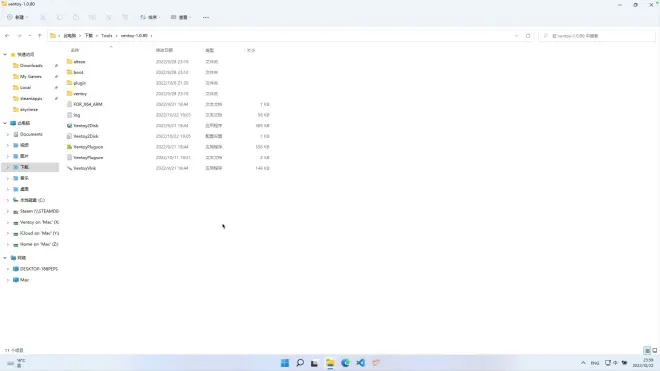Image resolution: width=660 pixels, height=371 pixels.
Task: Sort by the Name (名称) column header
Action: pyautogui.click(x=75, y=50)
